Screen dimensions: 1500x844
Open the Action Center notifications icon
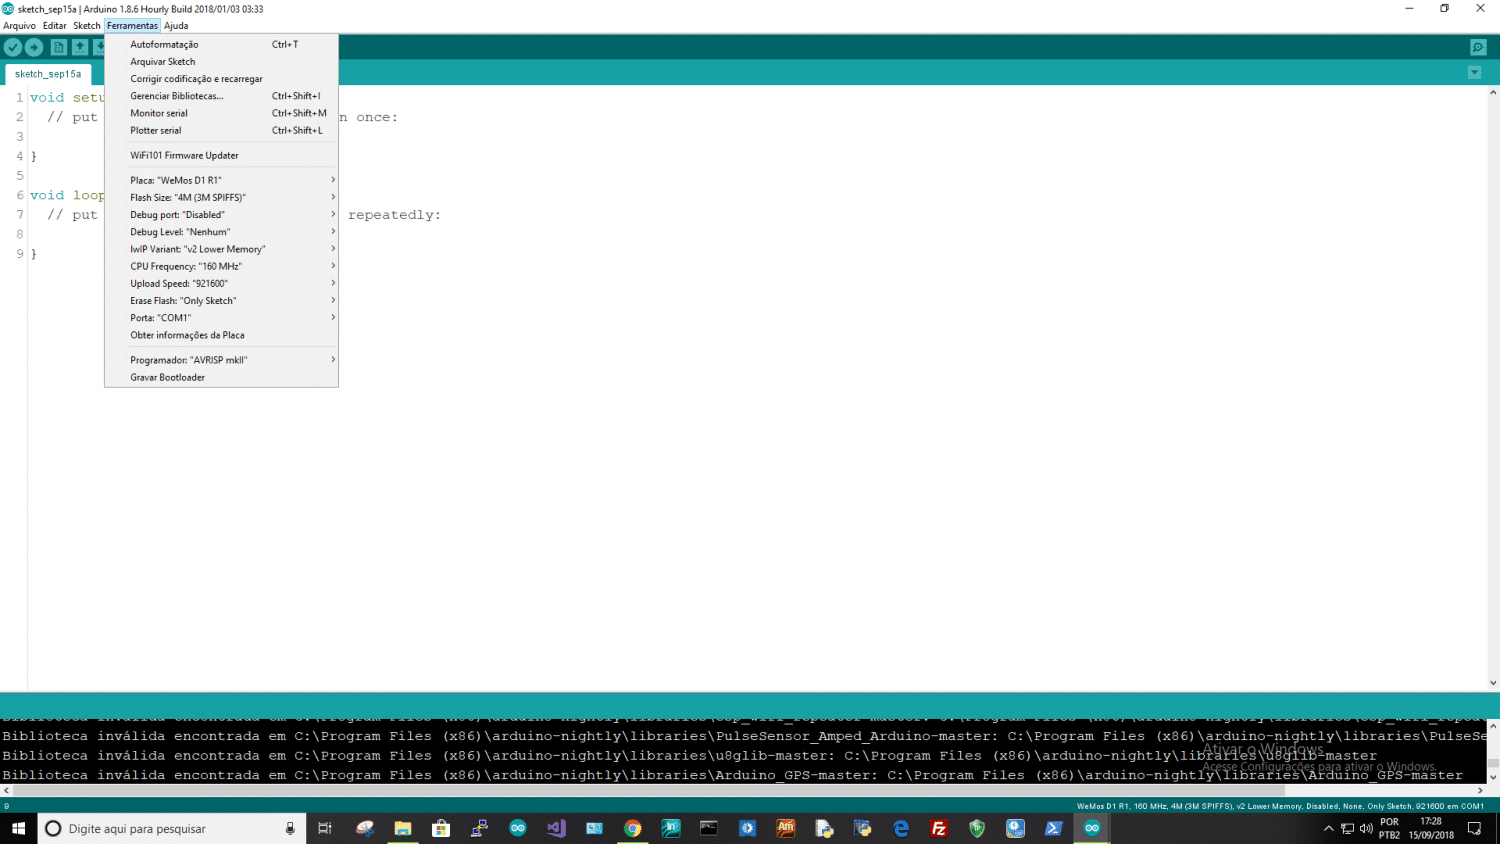click(x=1474, y=828)
